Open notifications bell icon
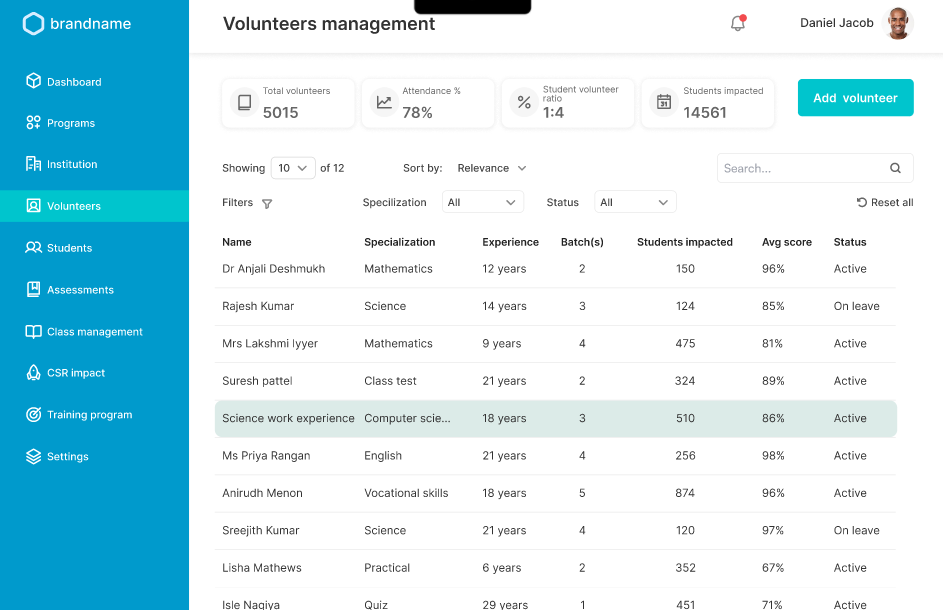The image size is (943, 610). (x=738, y=23)
